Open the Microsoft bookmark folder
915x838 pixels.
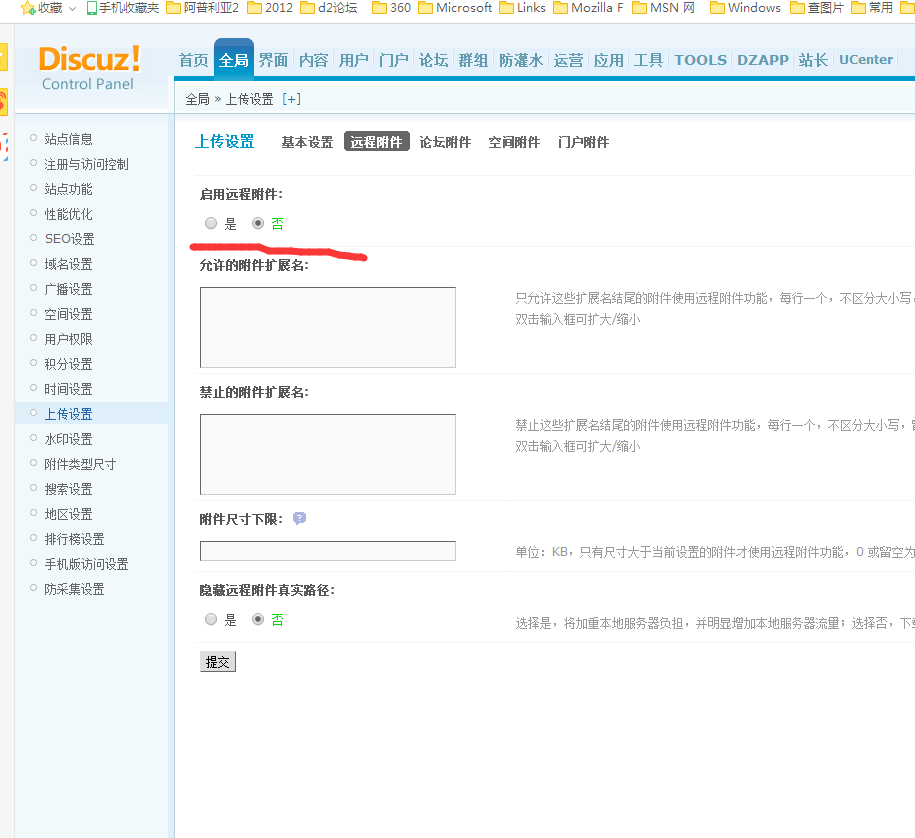point(455,8)
